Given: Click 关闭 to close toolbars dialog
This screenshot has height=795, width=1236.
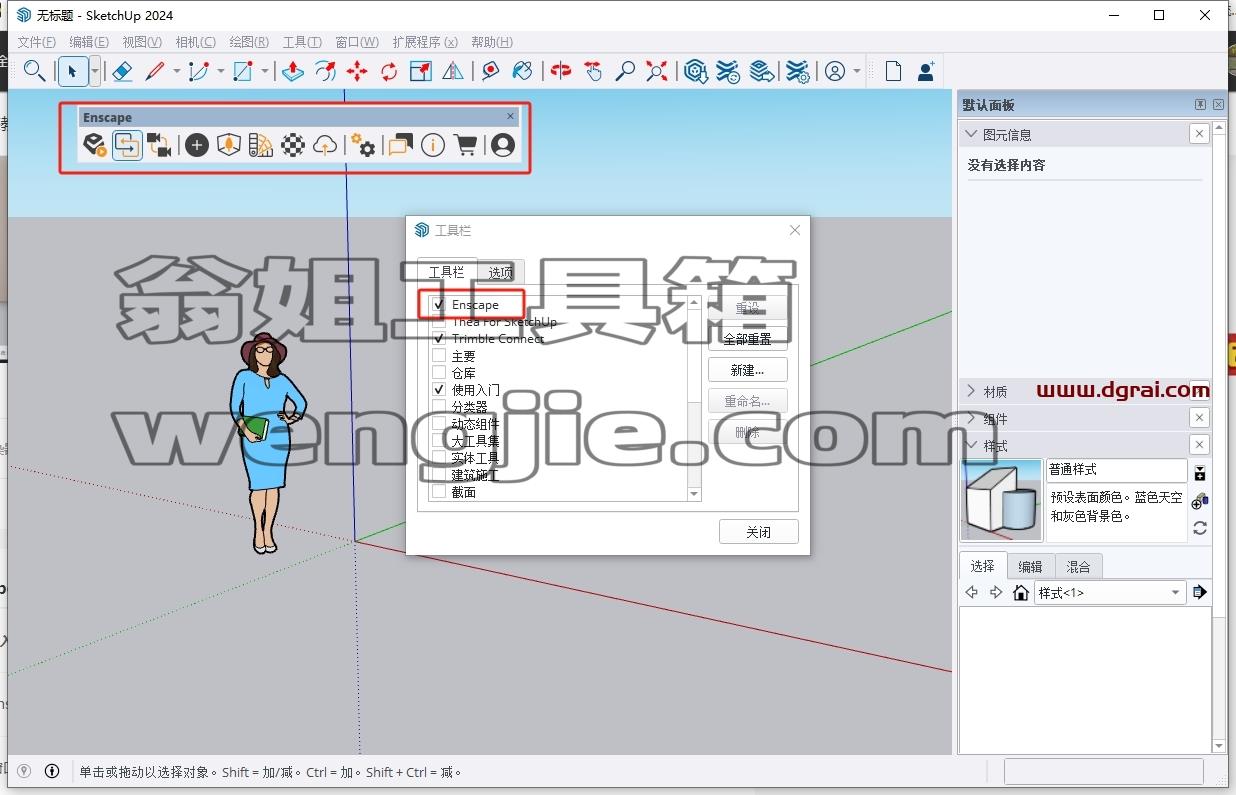Looking at the screenshot, I should point(759,532).
